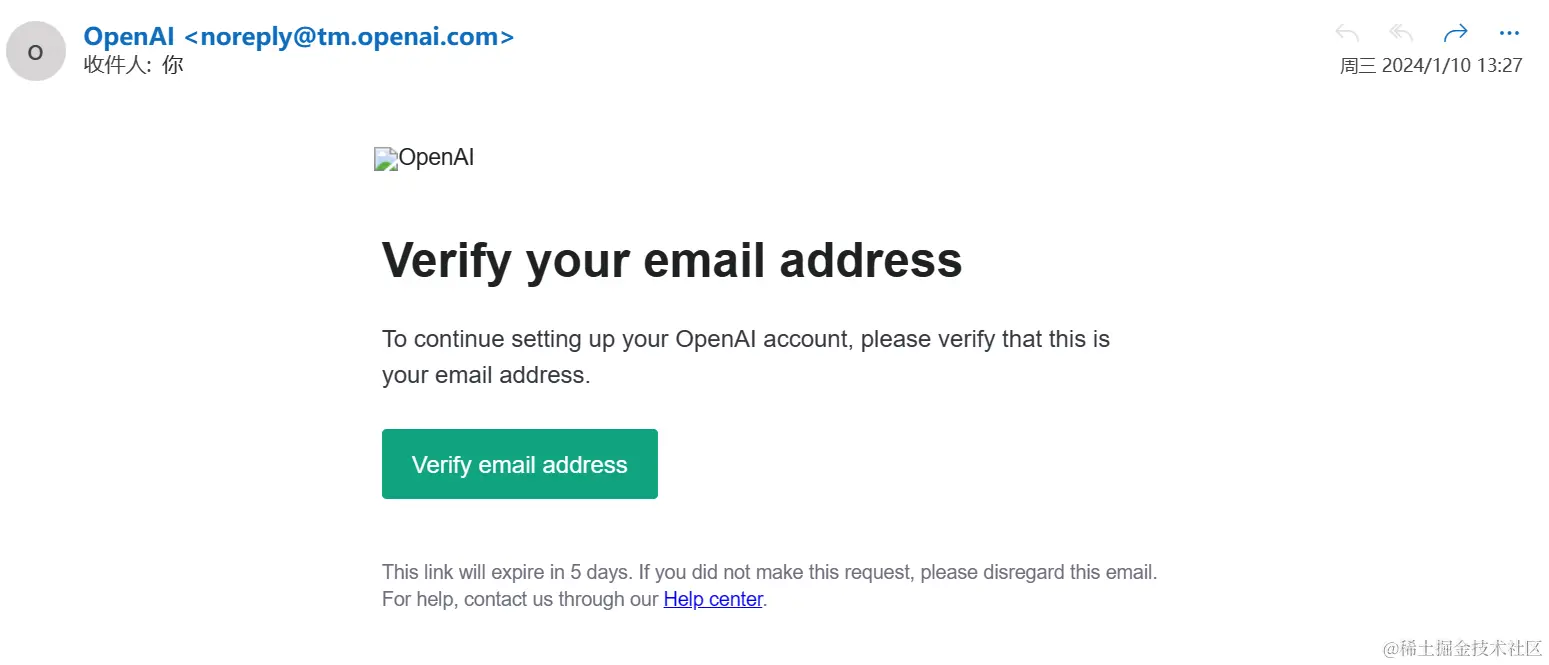Click the 周三 weekday in the date
Screen dimensions: 1549x665
click(x=1358, y=66)
